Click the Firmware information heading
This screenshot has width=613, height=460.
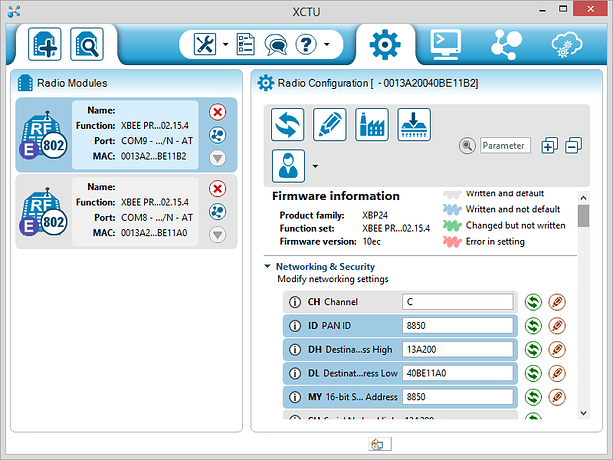click(x=336, y=196)
